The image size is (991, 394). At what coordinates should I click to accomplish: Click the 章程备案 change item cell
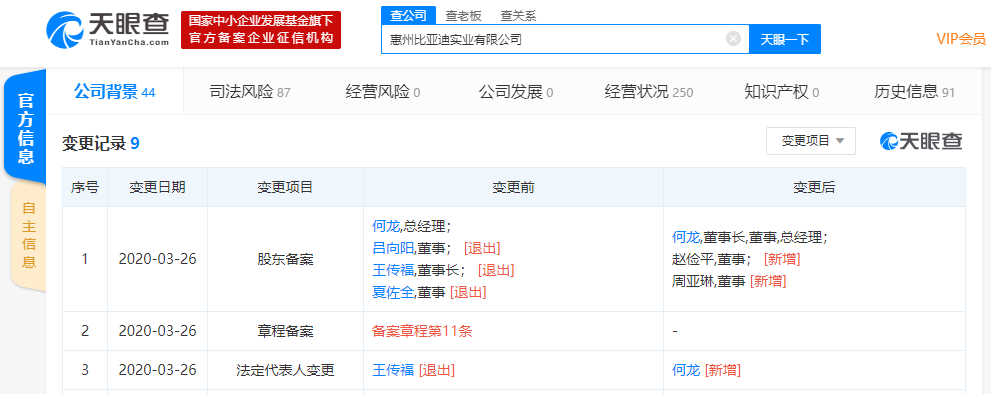[x=285, y=331]
